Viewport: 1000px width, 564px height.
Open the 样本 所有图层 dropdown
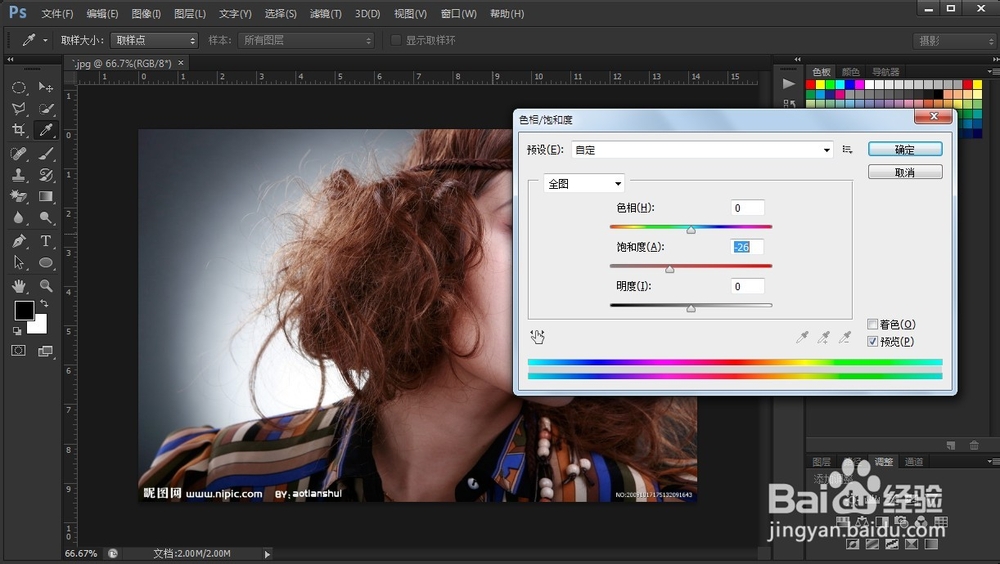[x=306, y=40]
